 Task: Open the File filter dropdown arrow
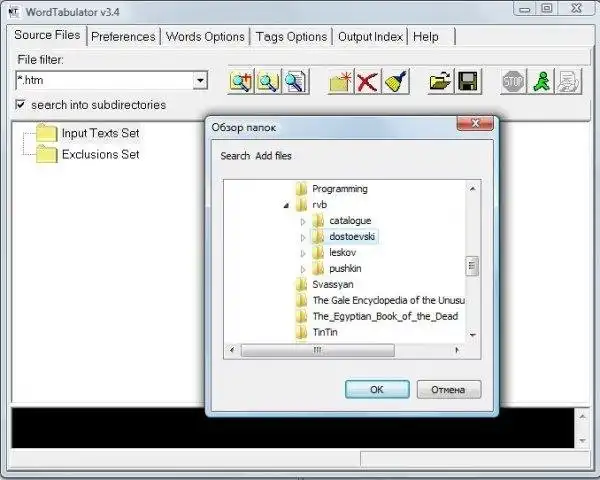[x=200, y=80]
